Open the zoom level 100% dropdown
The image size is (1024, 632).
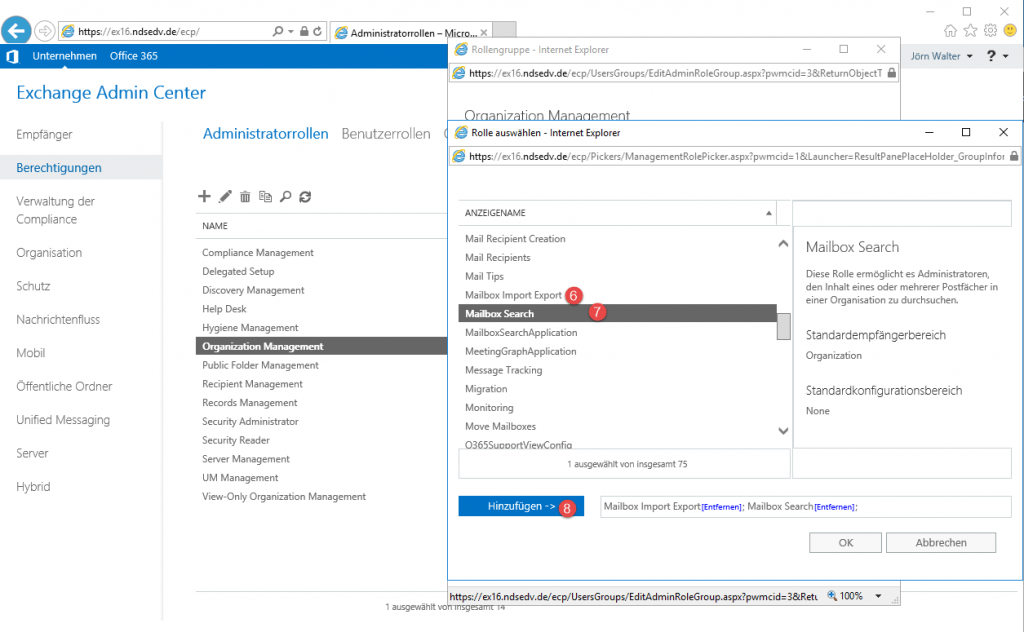[x=862, y=596]
